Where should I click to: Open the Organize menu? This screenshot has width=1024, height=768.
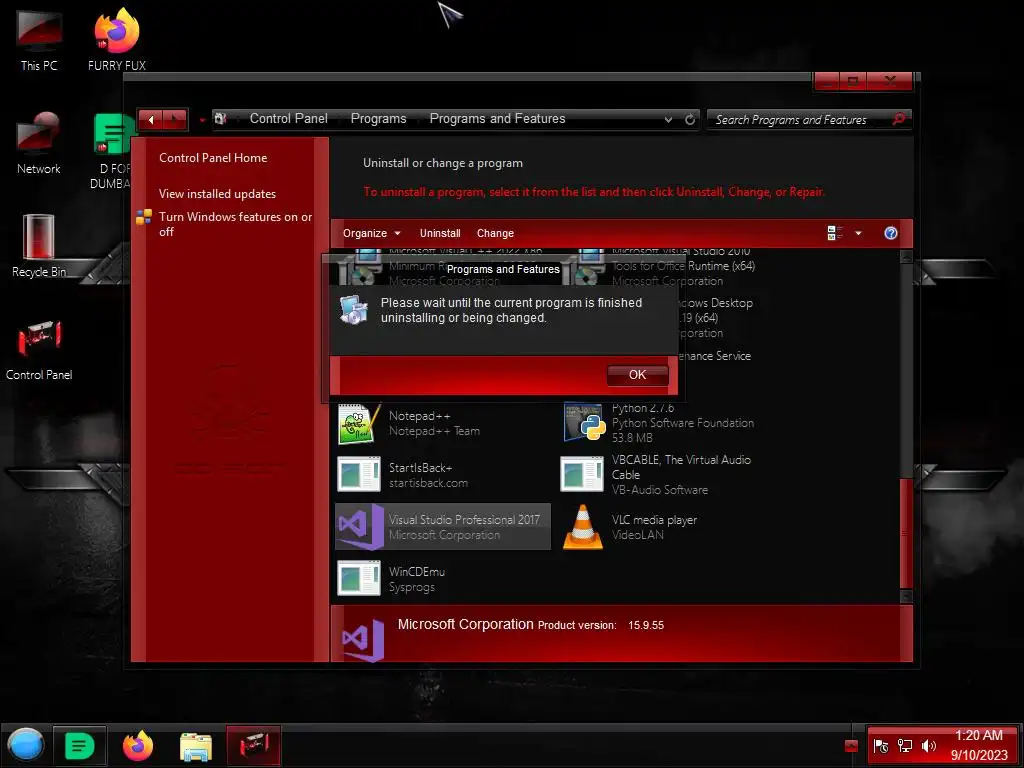(x=372, y=233)
